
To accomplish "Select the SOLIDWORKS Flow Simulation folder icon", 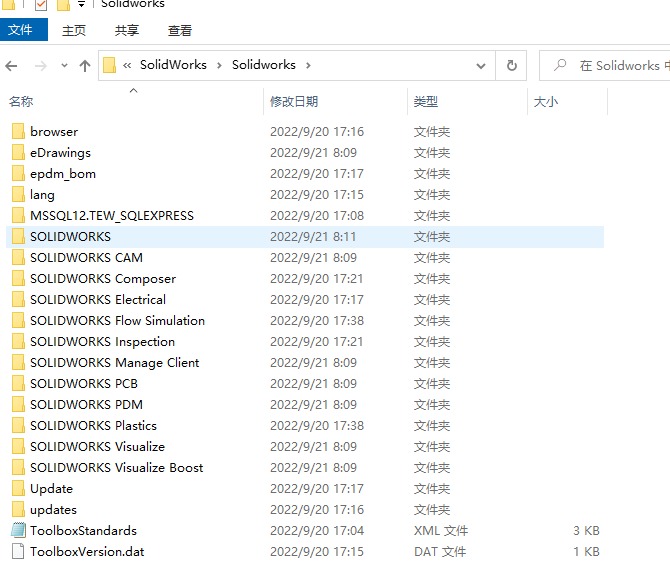I will point(18,320).
